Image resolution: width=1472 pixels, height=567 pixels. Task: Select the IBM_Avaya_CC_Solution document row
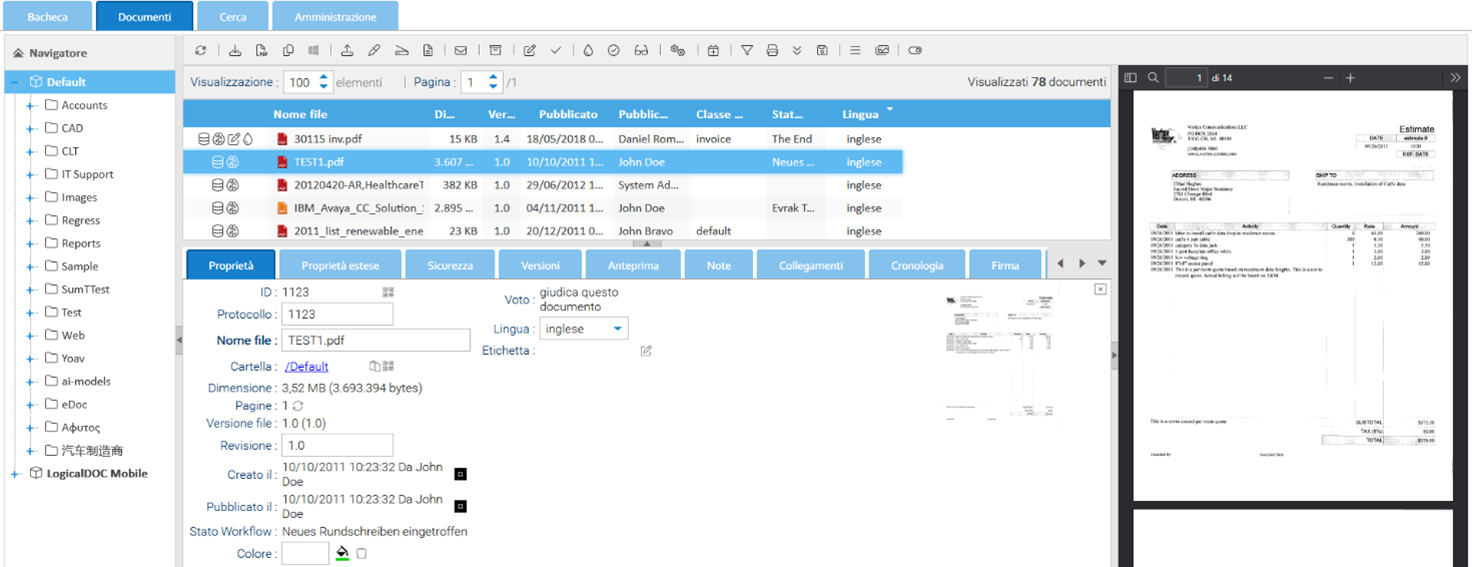pos(543,208)
